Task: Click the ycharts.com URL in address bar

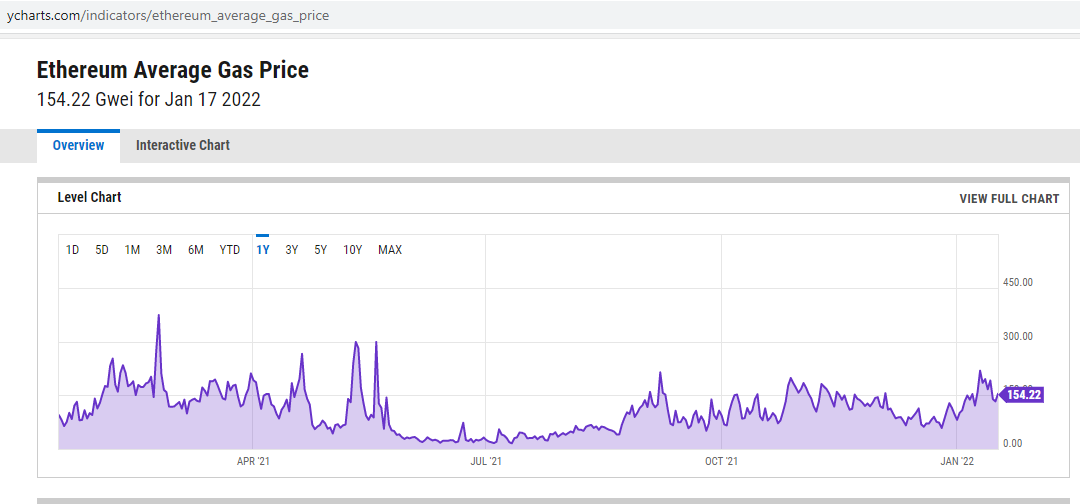Action: coord(167,16)
